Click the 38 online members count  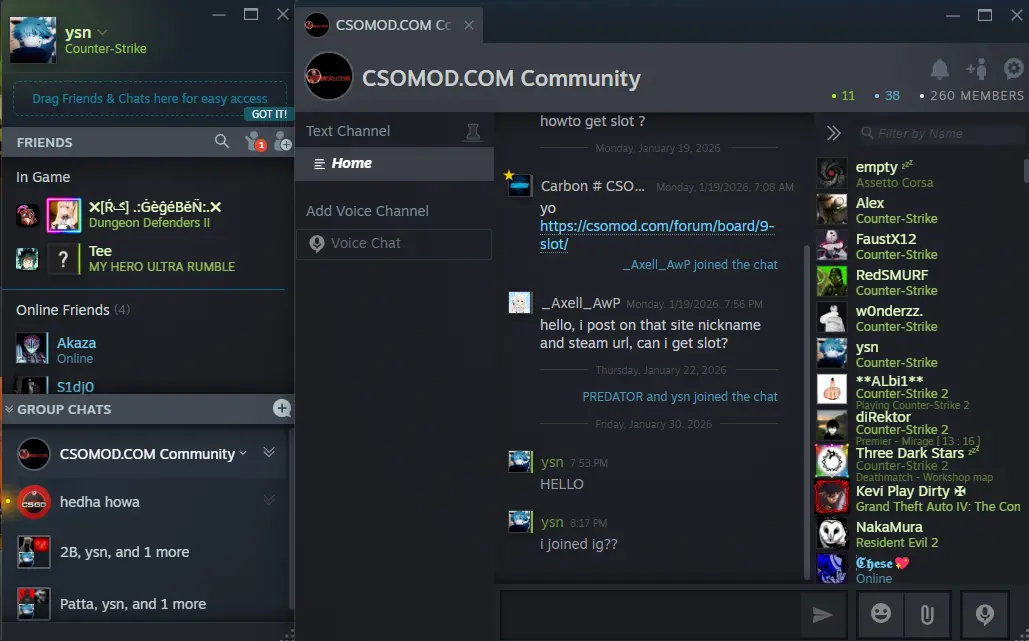887,96
